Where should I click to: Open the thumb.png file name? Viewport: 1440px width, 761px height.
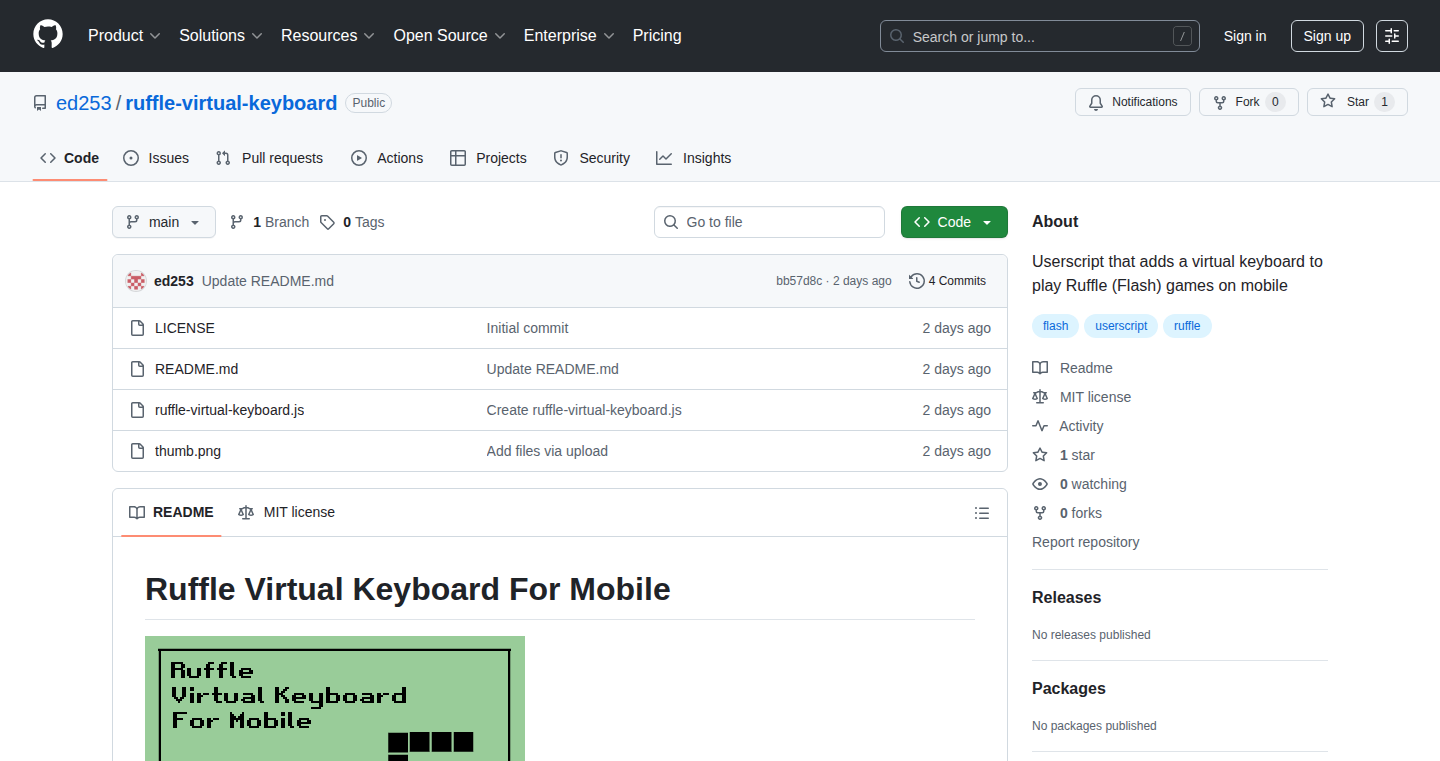188,451
